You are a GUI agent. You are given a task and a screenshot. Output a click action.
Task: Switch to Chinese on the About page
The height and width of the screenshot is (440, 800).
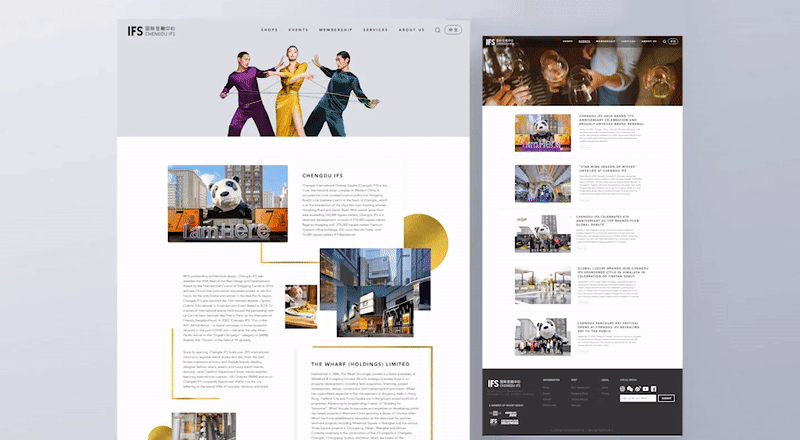453,30
